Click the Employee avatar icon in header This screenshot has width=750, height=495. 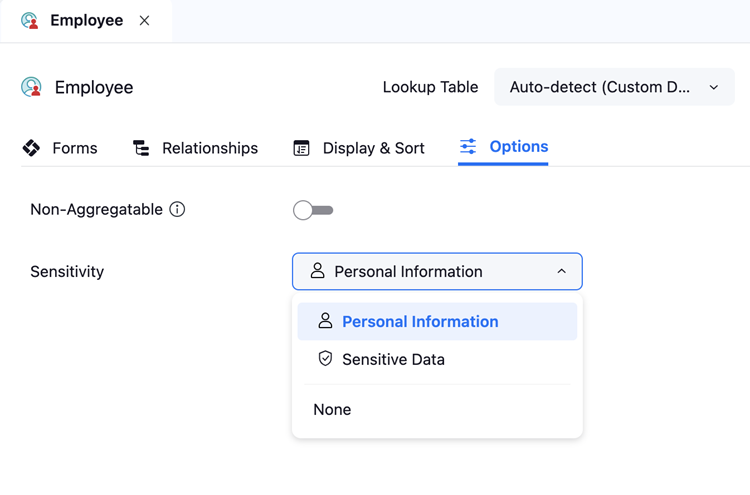tap(32, 88)
